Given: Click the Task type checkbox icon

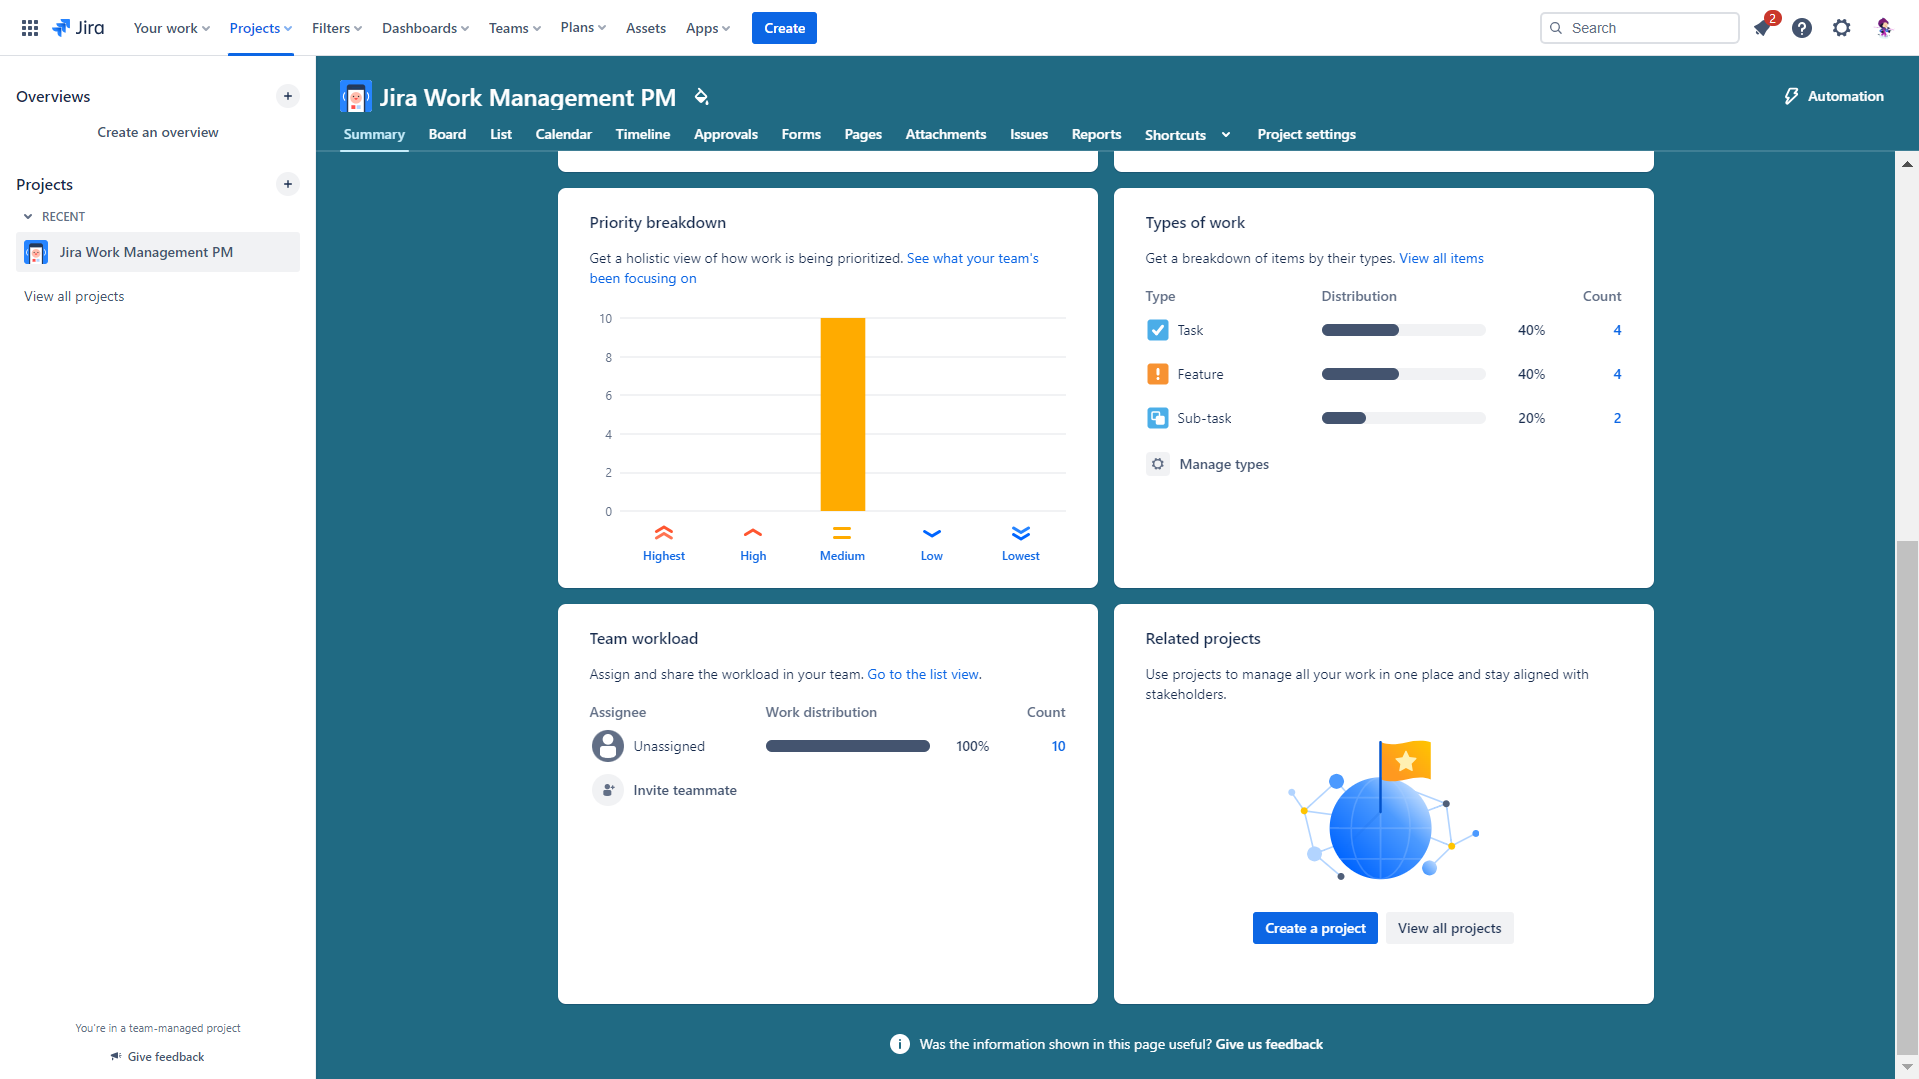Looking at the screenshot, I should coord(1157,330).
